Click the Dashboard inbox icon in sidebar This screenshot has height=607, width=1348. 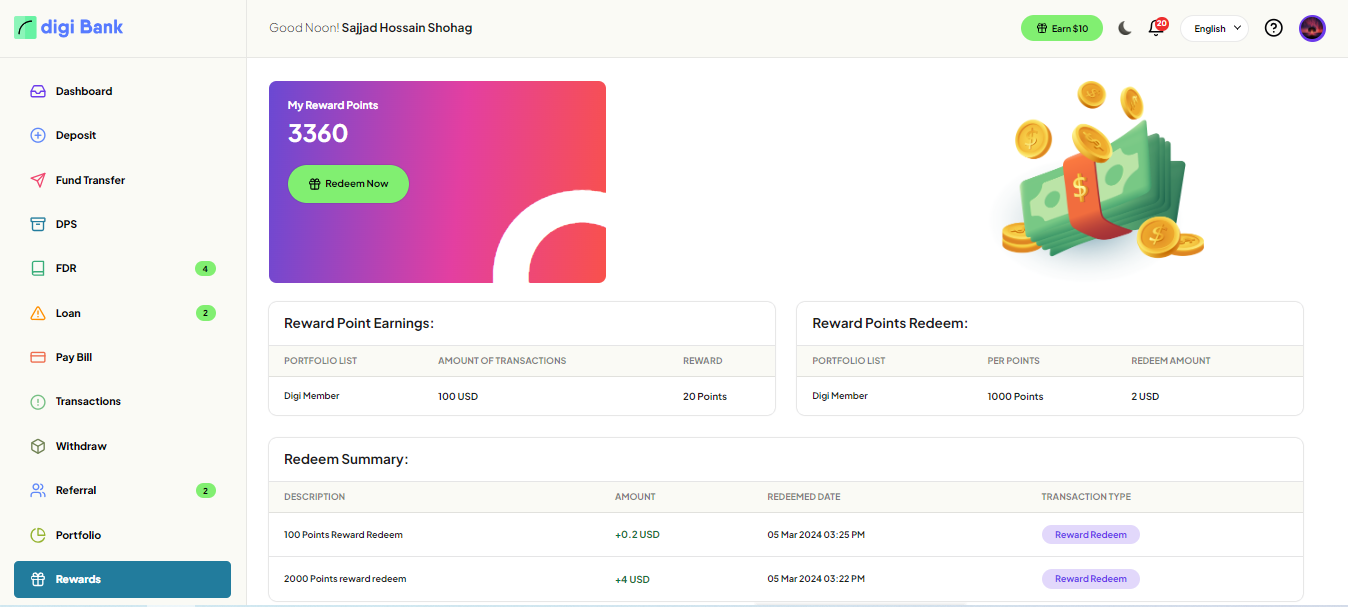(x=38, y=91)
